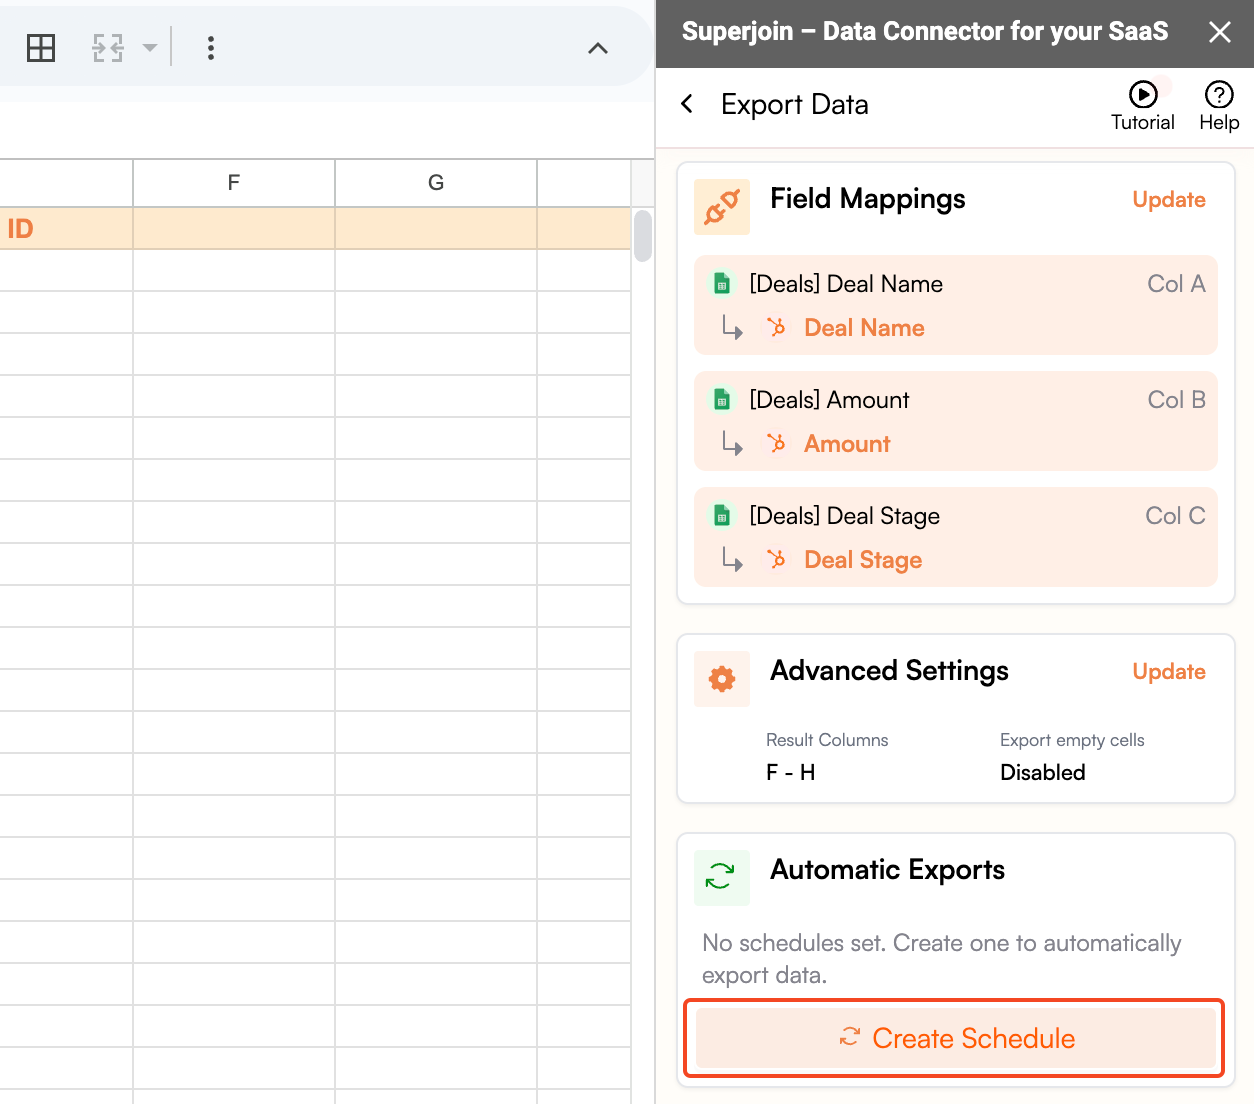Select the orange Amount HubSpot field

pos(847,444)
